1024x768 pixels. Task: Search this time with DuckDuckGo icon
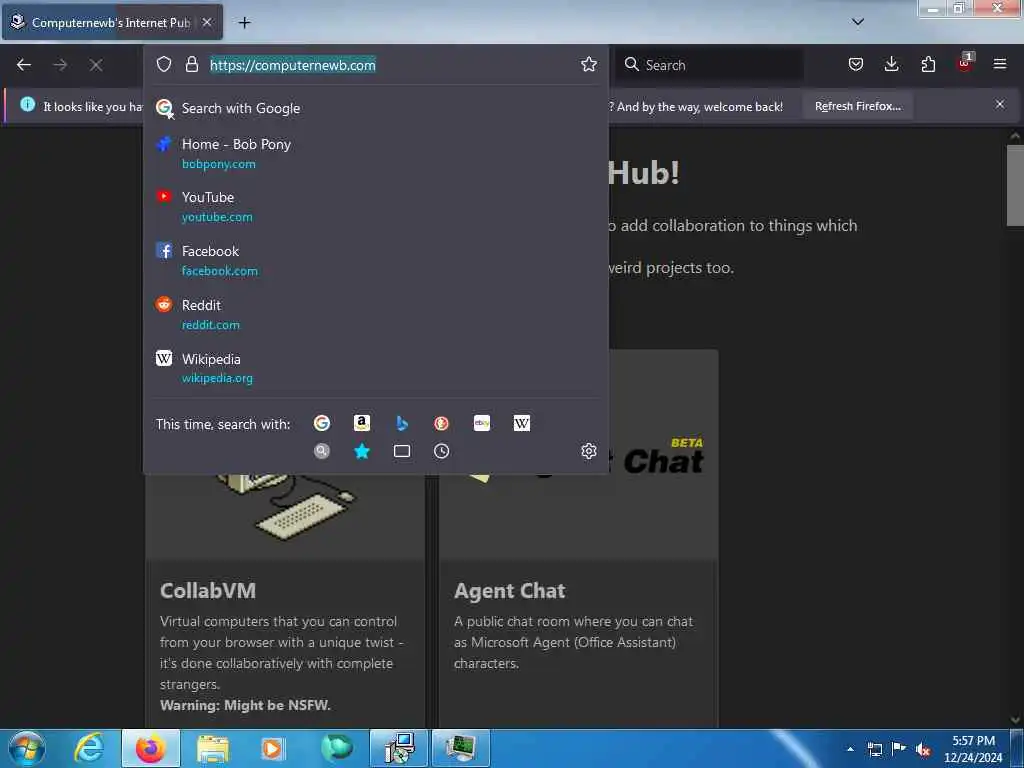tap(441, 423)
